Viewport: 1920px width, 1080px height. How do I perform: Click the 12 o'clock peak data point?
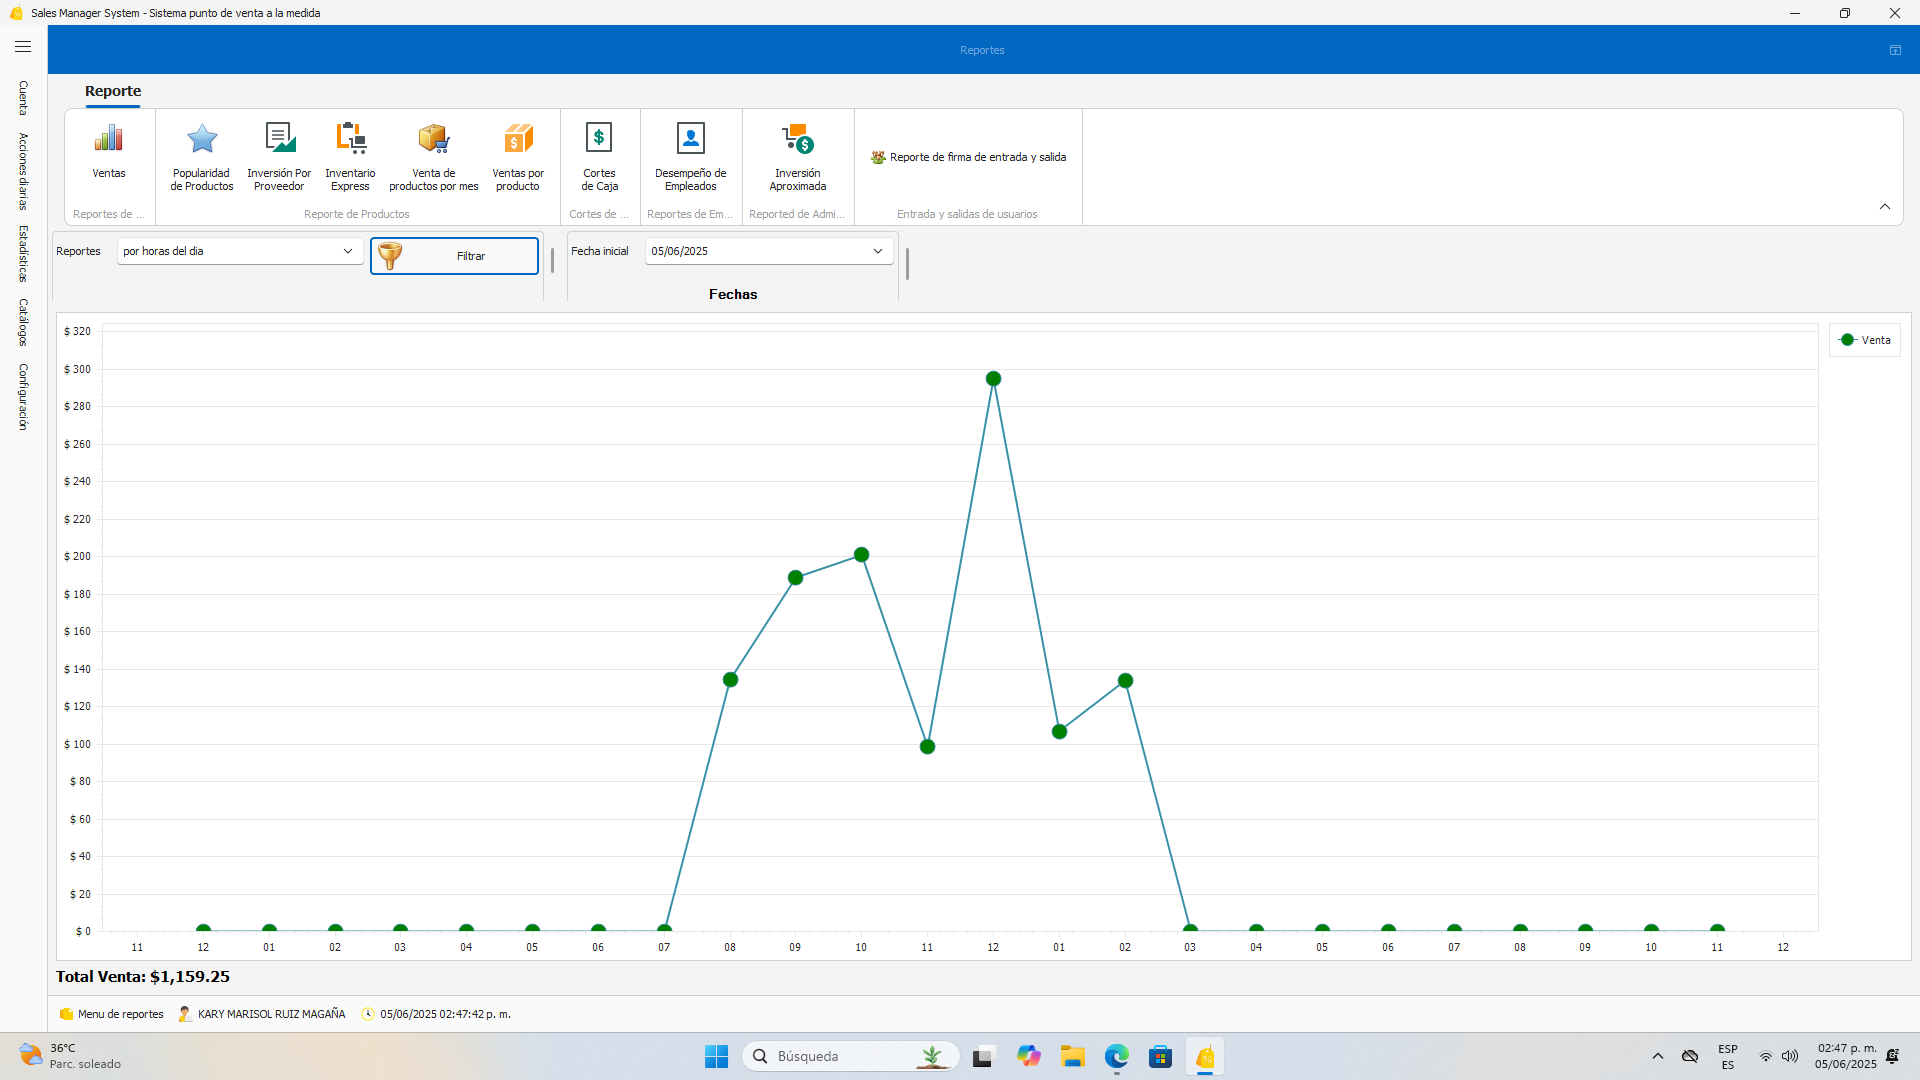[x=993, y=379]
